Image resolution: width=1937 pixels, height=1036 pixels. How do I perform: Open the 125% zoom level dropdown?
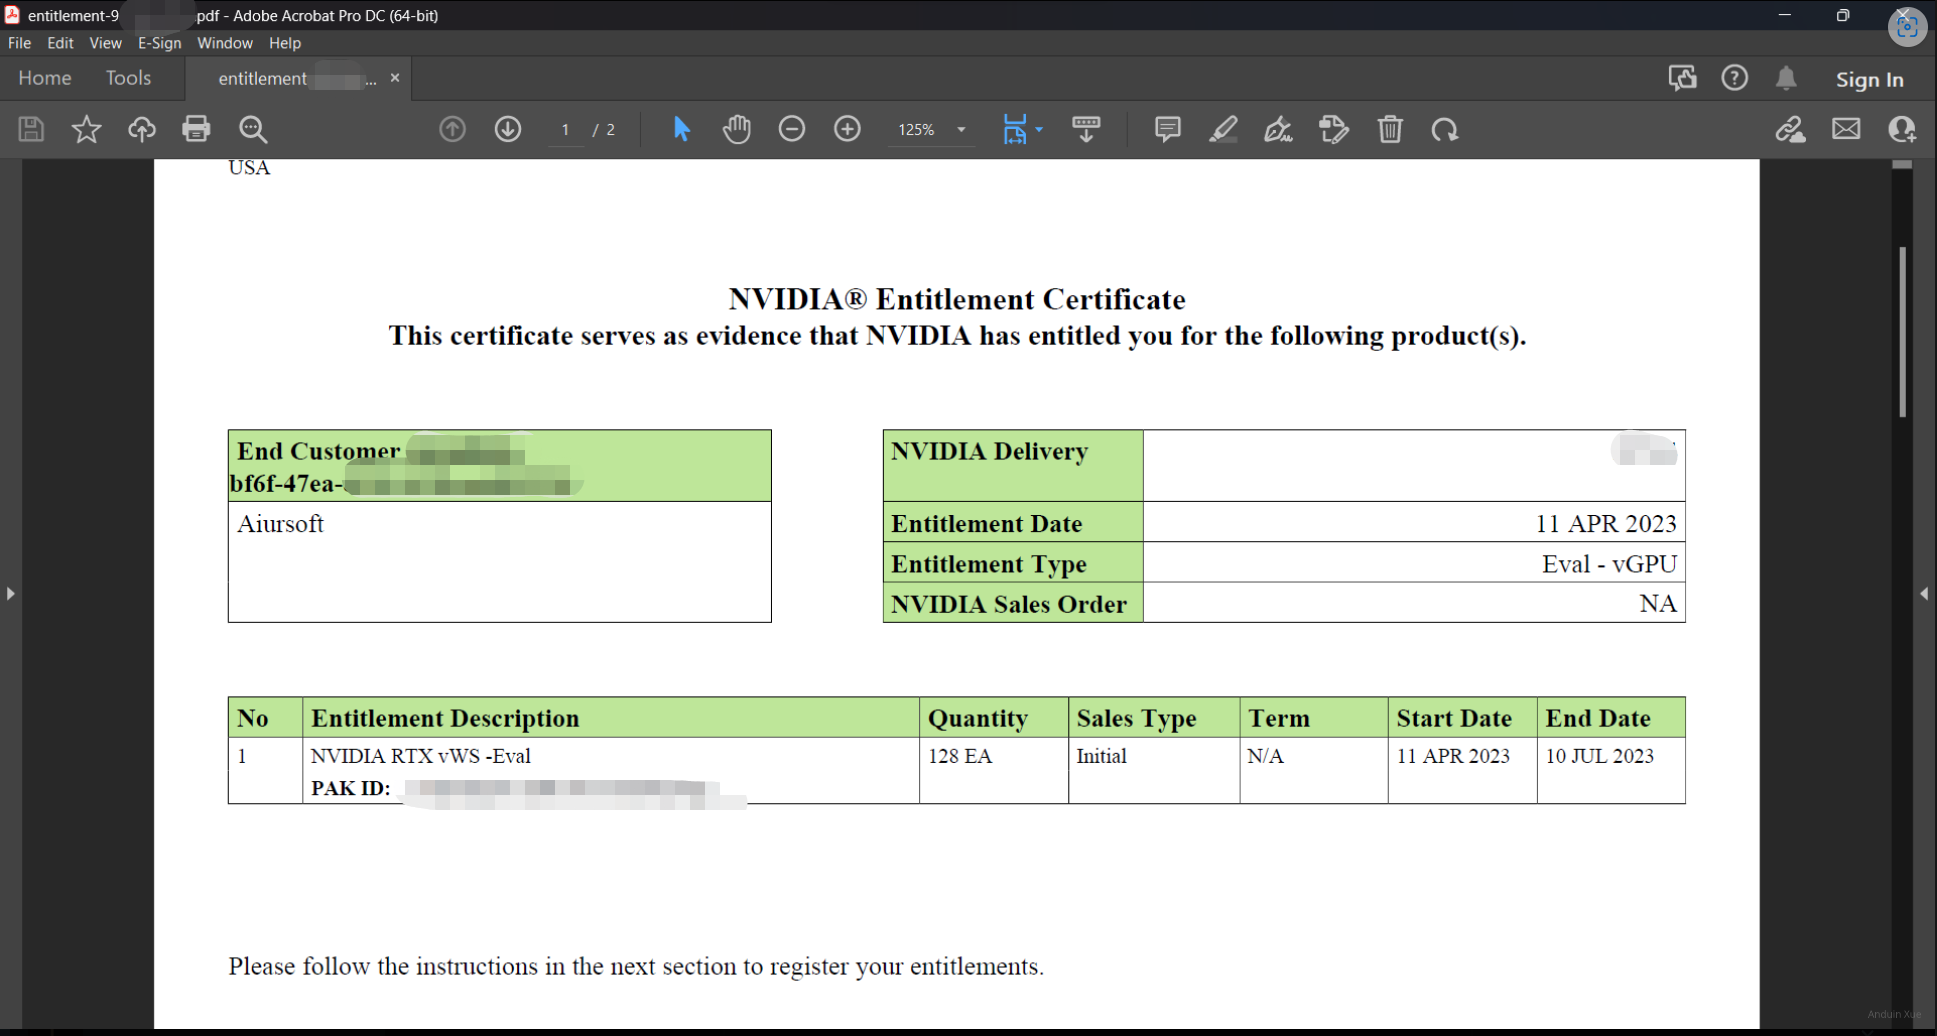[961, 130]
